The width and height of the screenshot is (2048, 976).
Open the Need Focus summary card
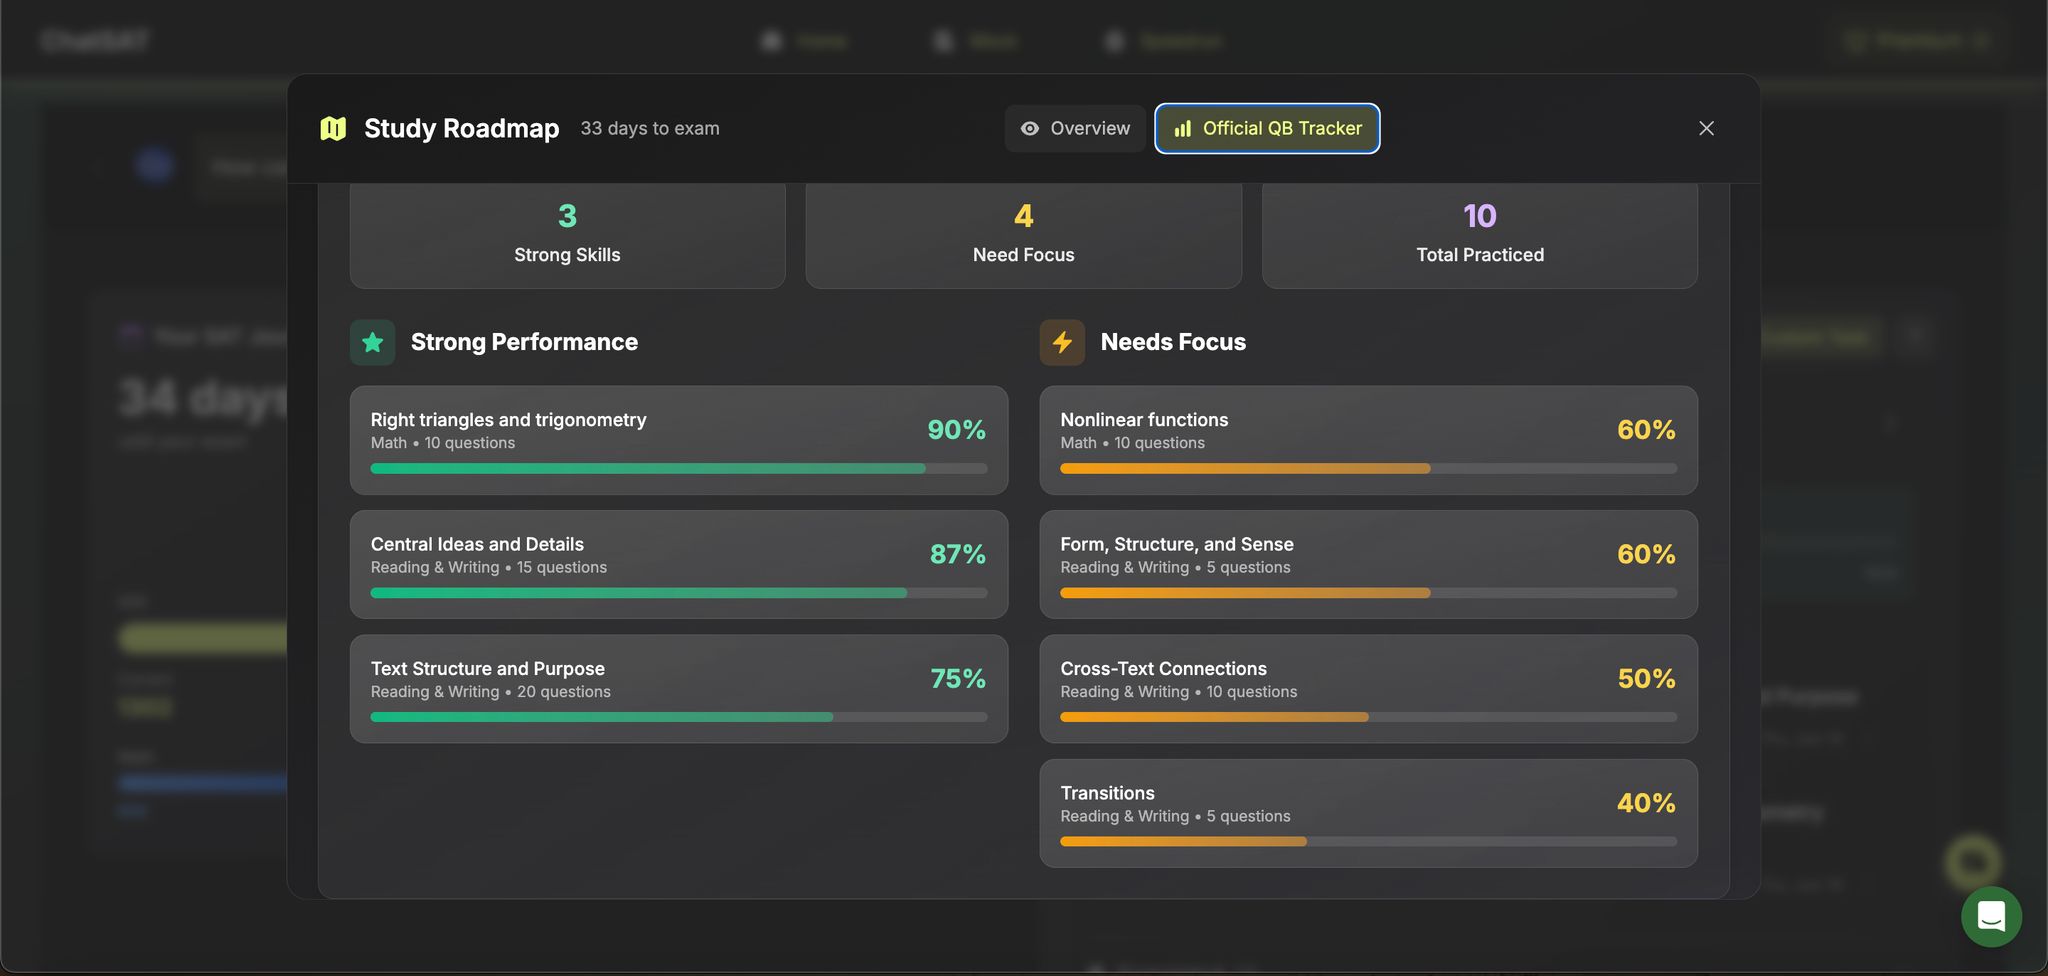pyautogui.click(x=1023, y=234)
